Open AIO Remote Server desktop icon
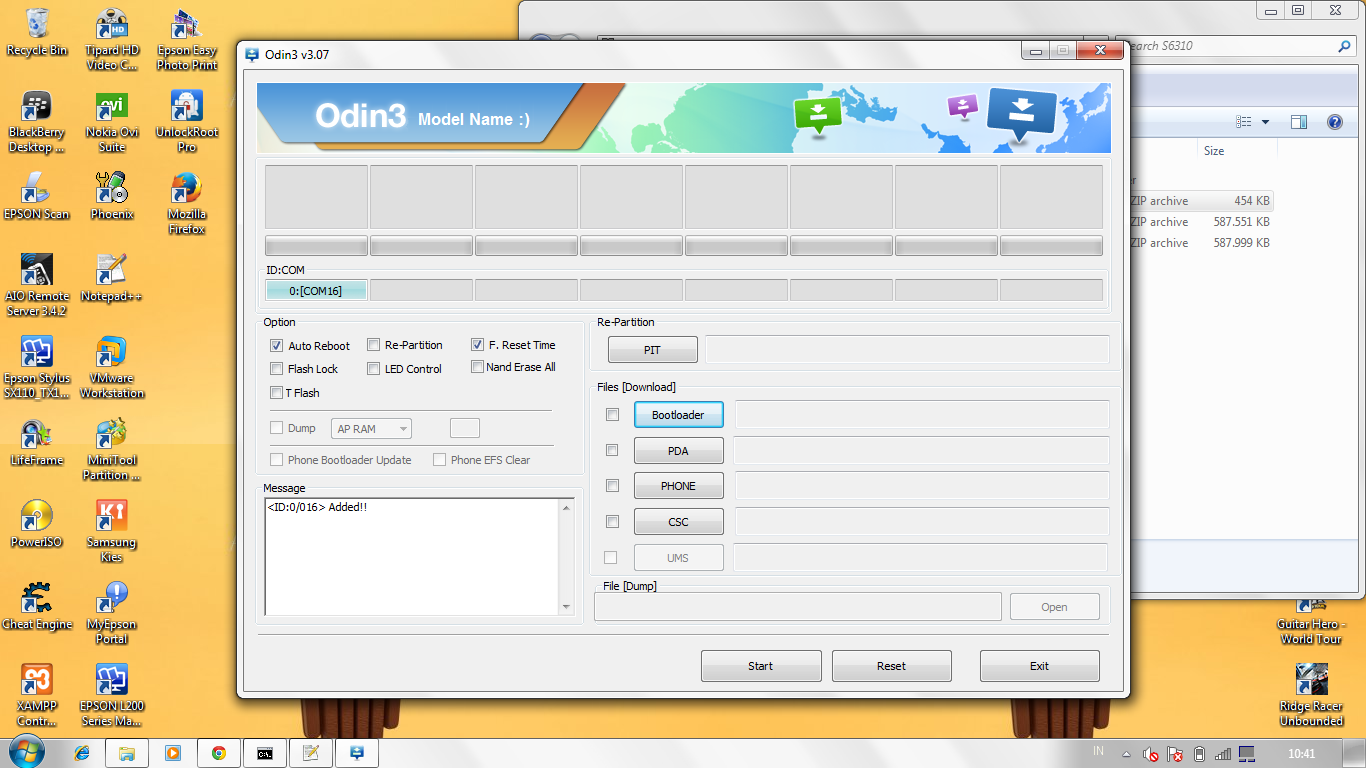 coord(37,286)
